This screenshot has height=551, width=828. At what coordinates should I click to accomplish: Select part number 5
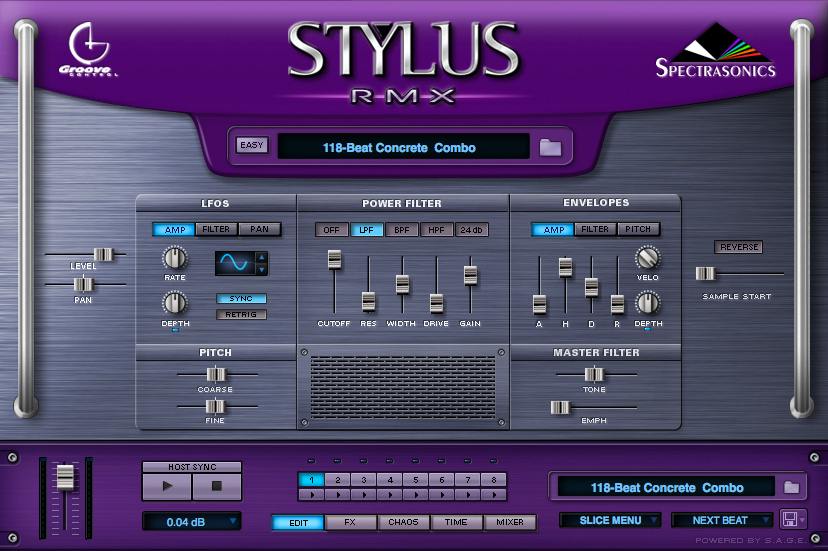(x=416, y=480)
